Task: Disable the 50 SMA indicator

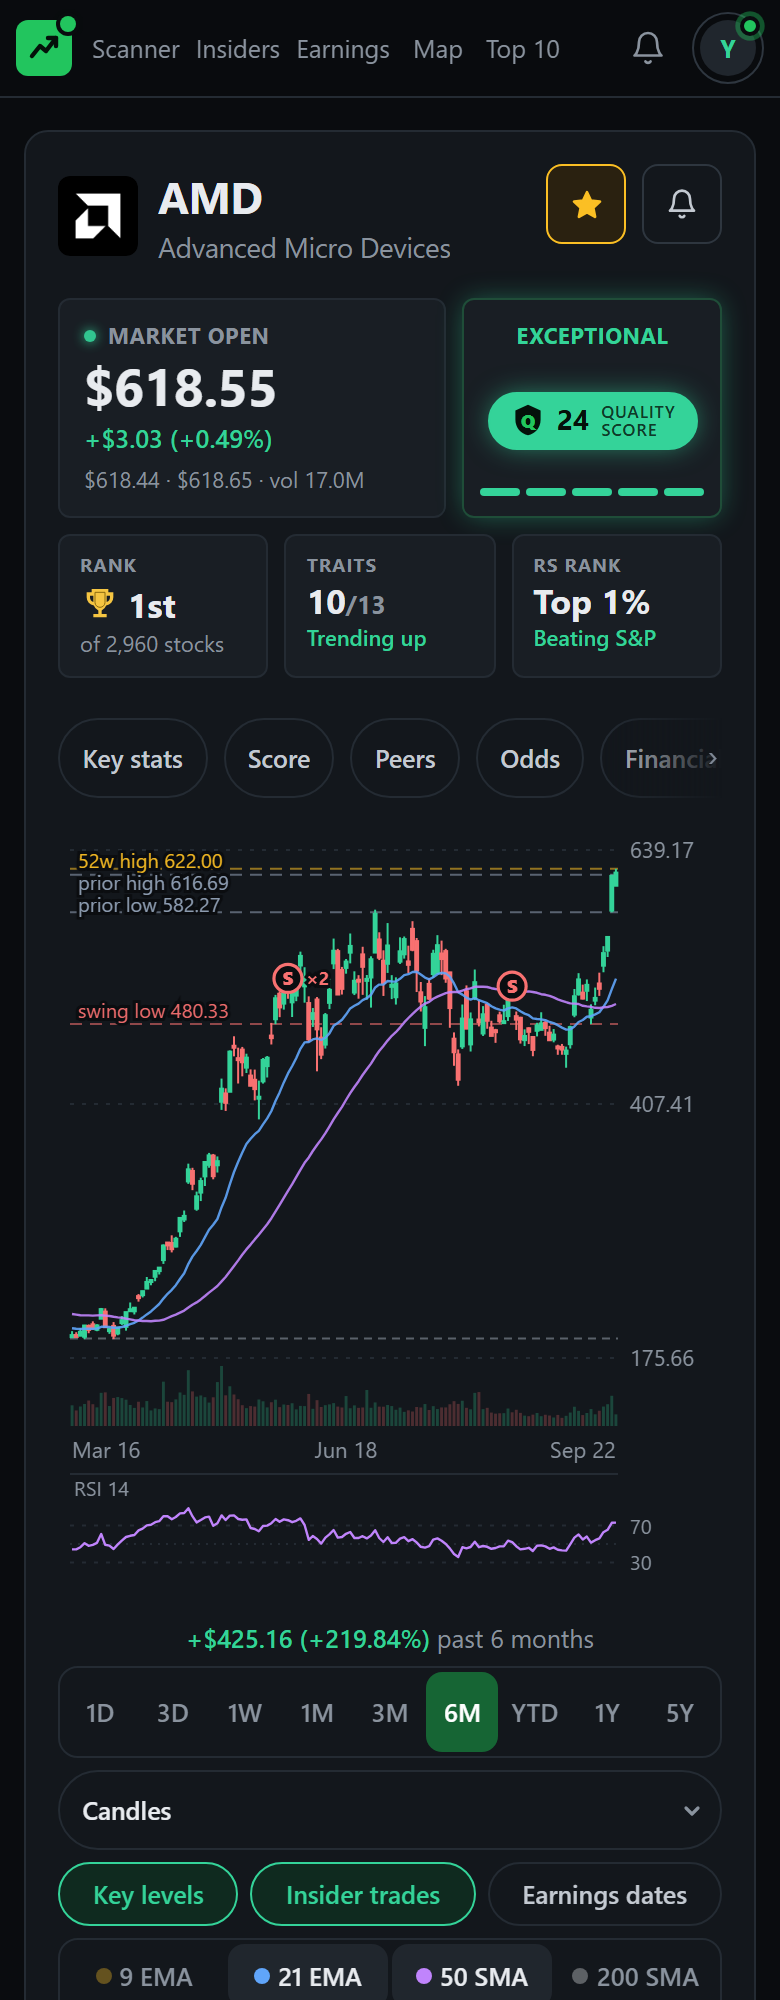Action: 472,1977
